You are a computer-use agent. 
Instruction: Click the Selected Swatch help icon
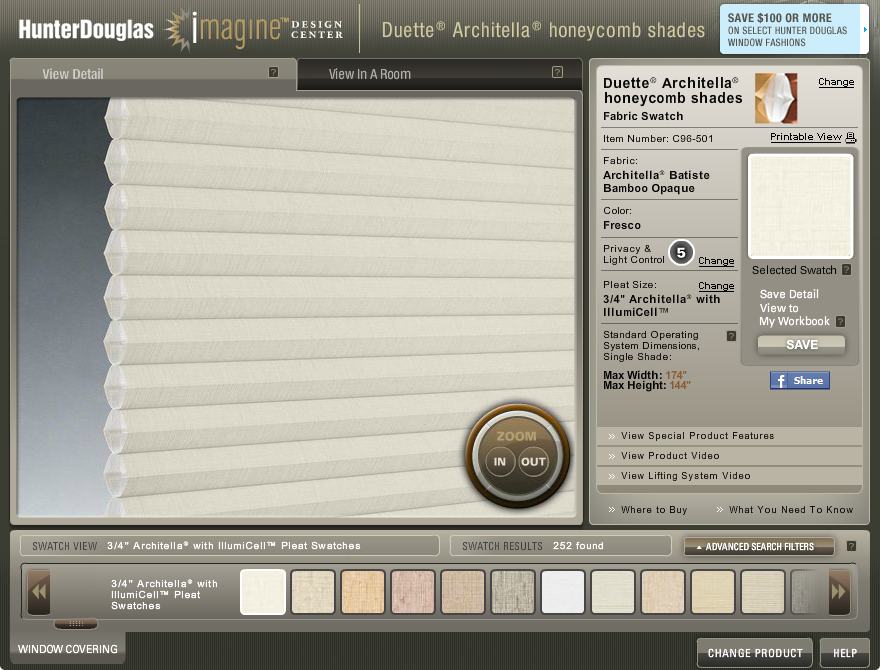[x=846, y=270]
